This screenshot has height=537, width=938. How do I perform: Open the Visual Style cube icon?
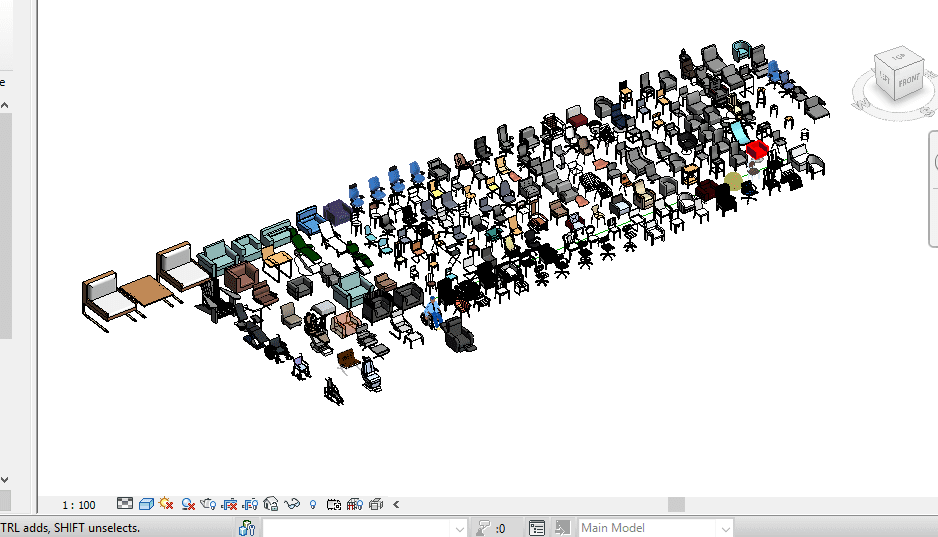146,504
